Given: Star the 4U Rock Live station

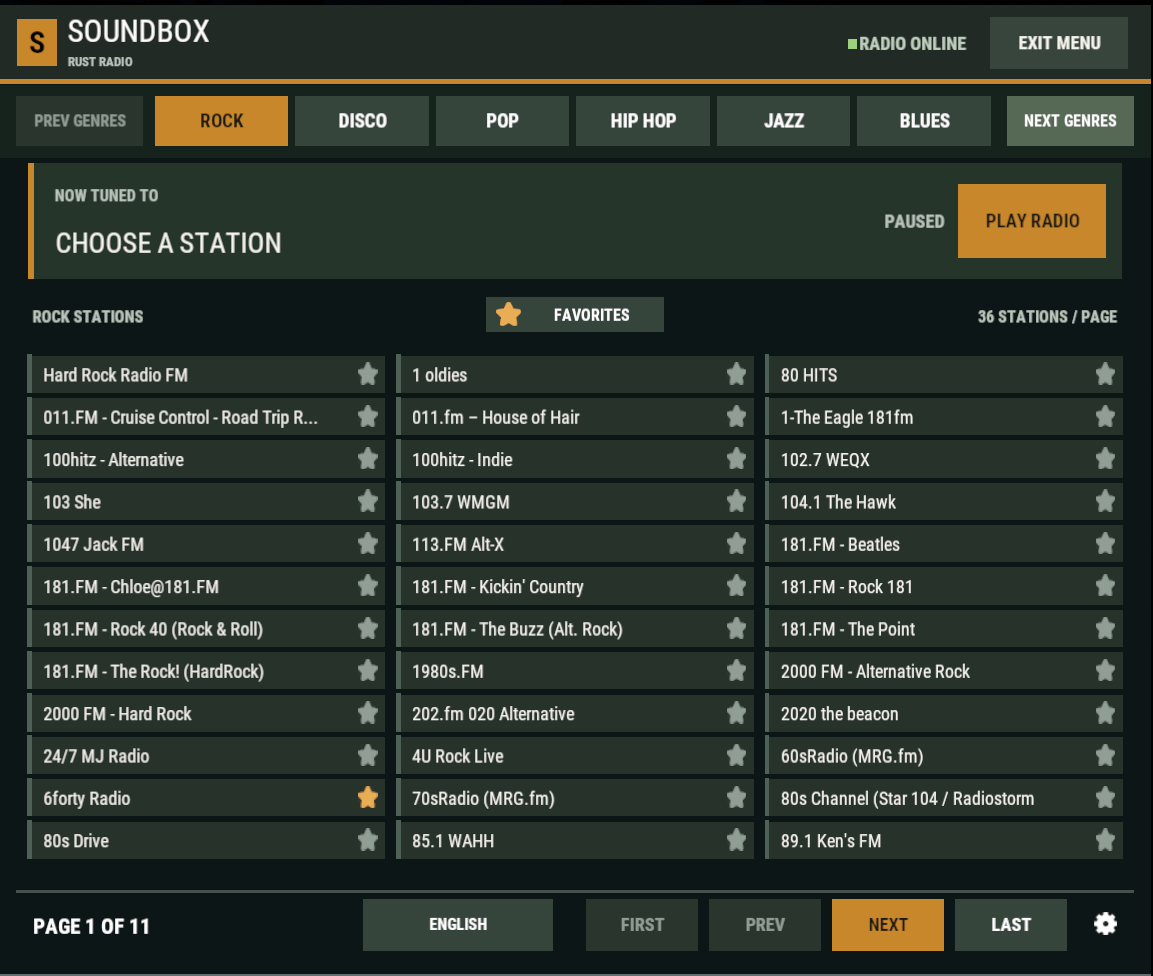Looking at the screenshot, I should [x=736, y=755].
